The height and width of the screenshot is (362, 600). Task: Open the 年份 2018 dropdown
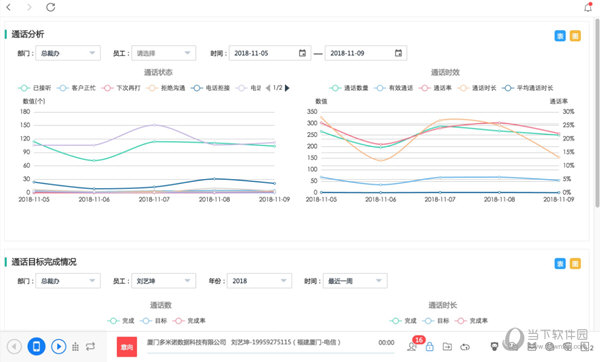click(x=259, y=281)
